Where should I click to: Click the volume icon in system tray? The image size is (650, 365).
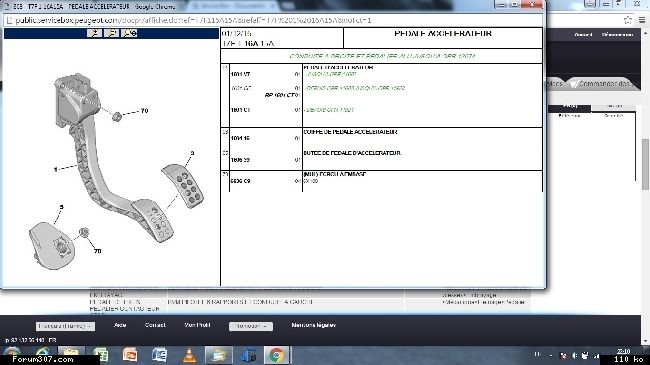point(575,355)
